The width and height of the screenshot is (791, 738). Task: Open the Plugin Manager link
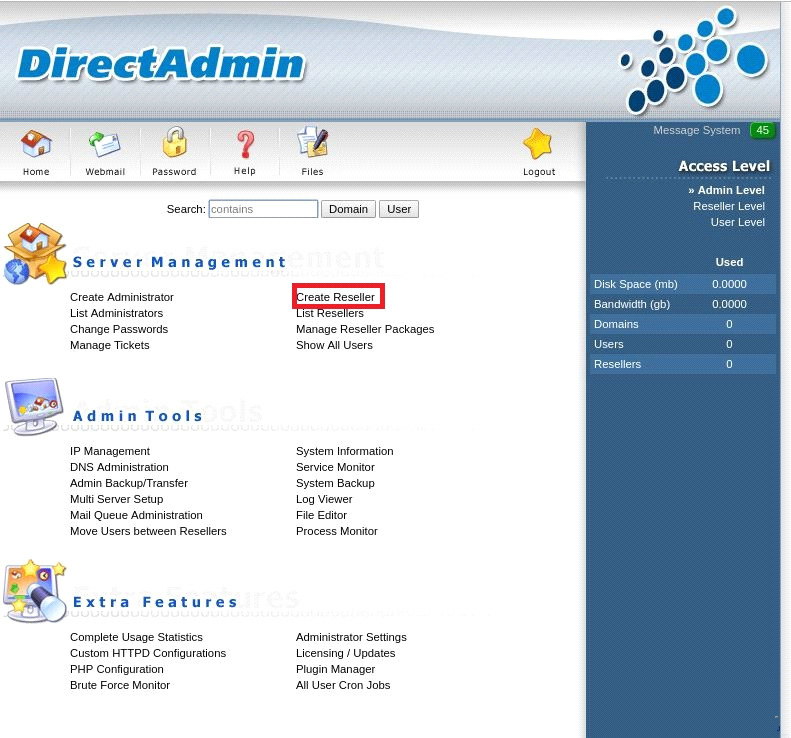pos(335,669)
